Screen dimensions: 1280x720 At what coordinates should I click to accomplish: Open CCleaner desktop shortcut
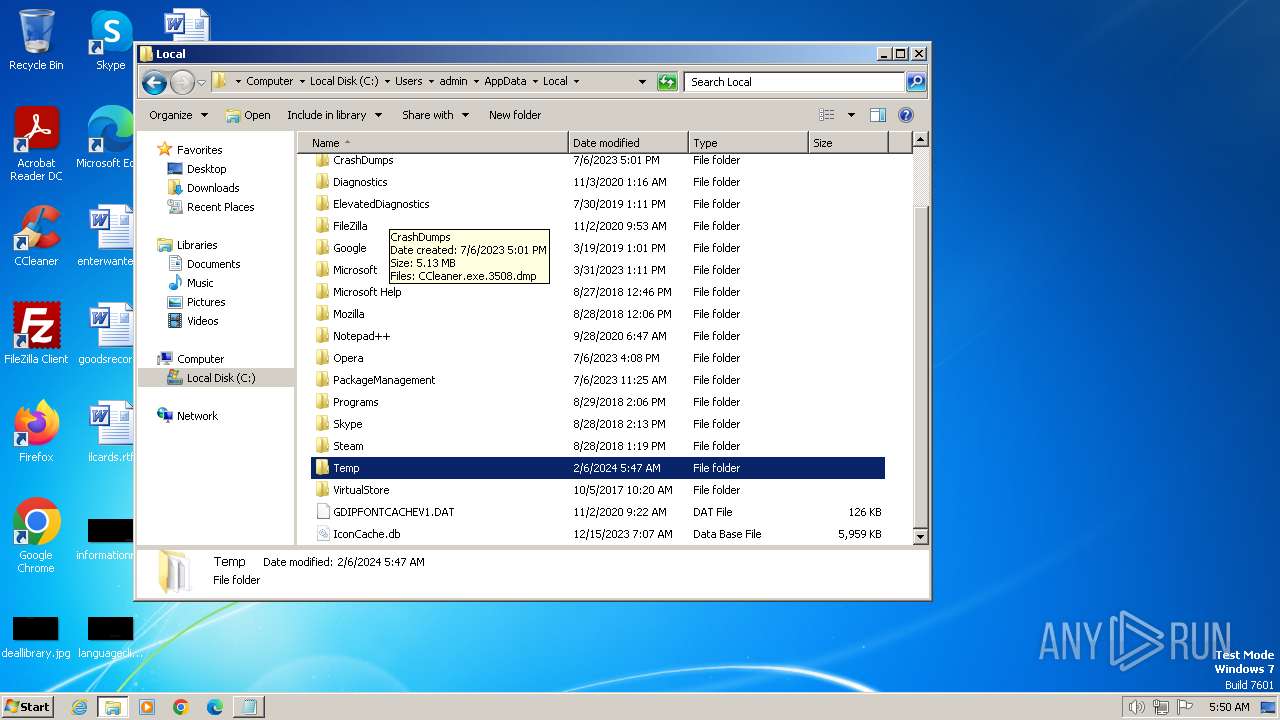pyautogui.click(x=36, y=236)
